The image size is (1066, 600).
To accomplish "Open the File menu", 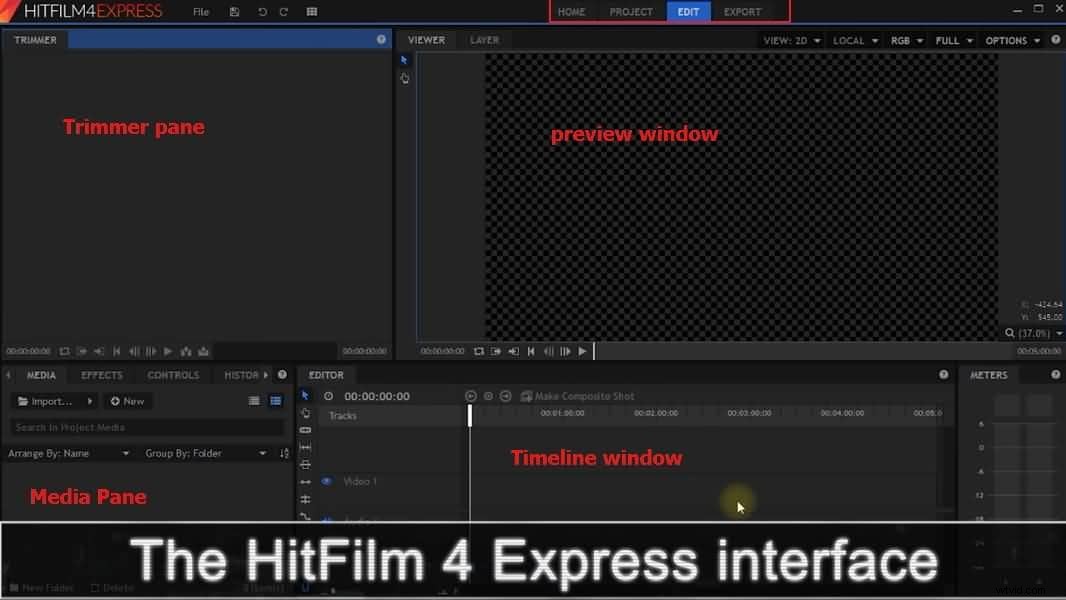I will (x=200, y=12).
